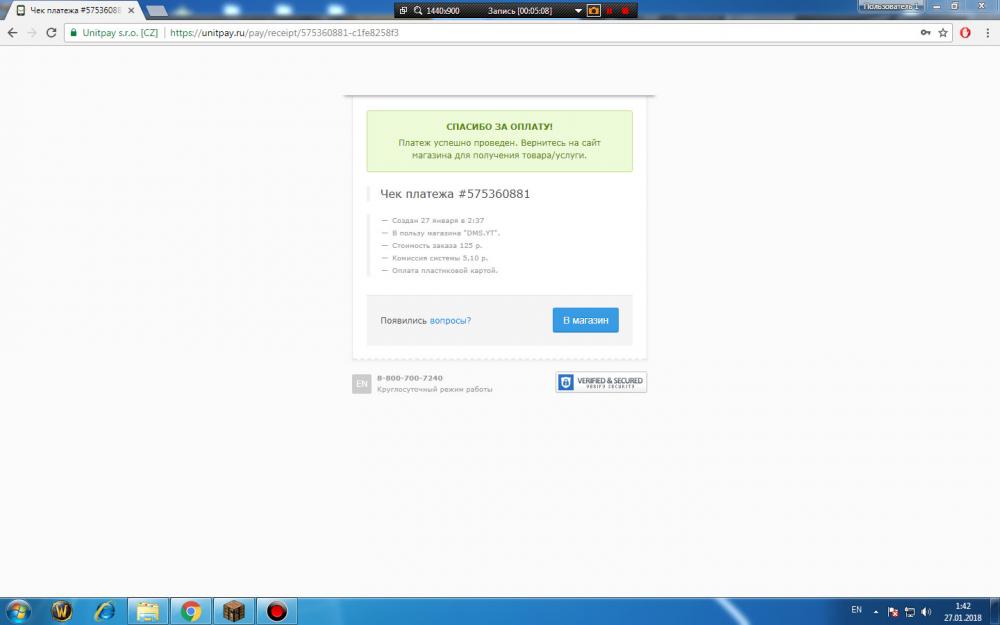Image resolution: width=1000 pixels, height=625 pixels.
Task: Open World of Warcraft from taskbar
Action: (x=62, y=610)
